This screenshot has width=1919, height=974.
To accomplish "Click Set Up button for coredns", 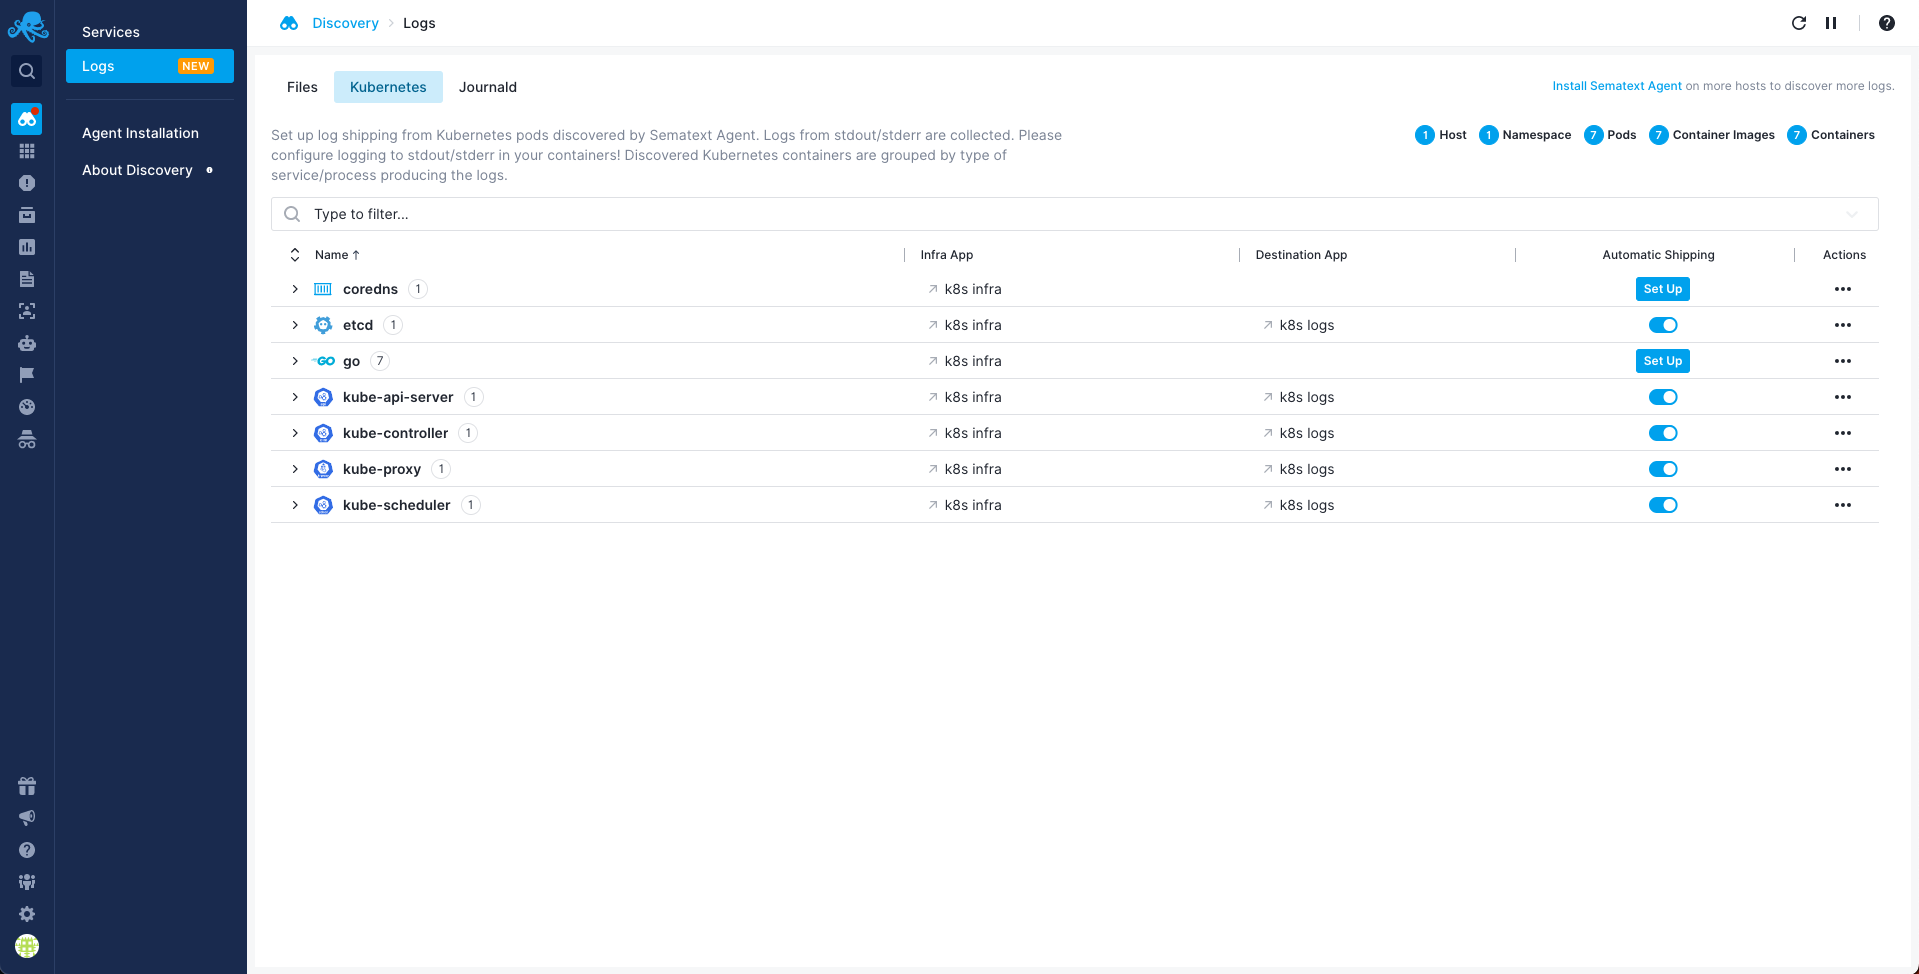I will click(x=1663, y=289).
